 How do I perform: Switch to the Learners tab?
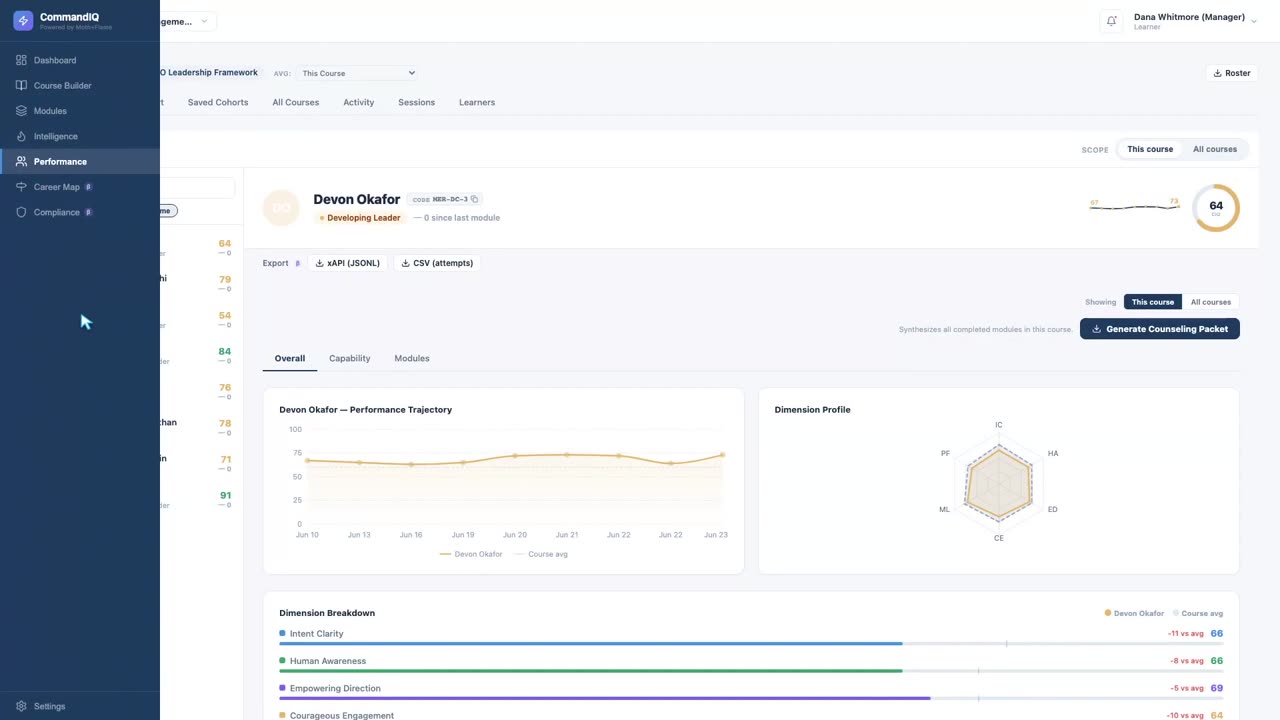(477, 102)
